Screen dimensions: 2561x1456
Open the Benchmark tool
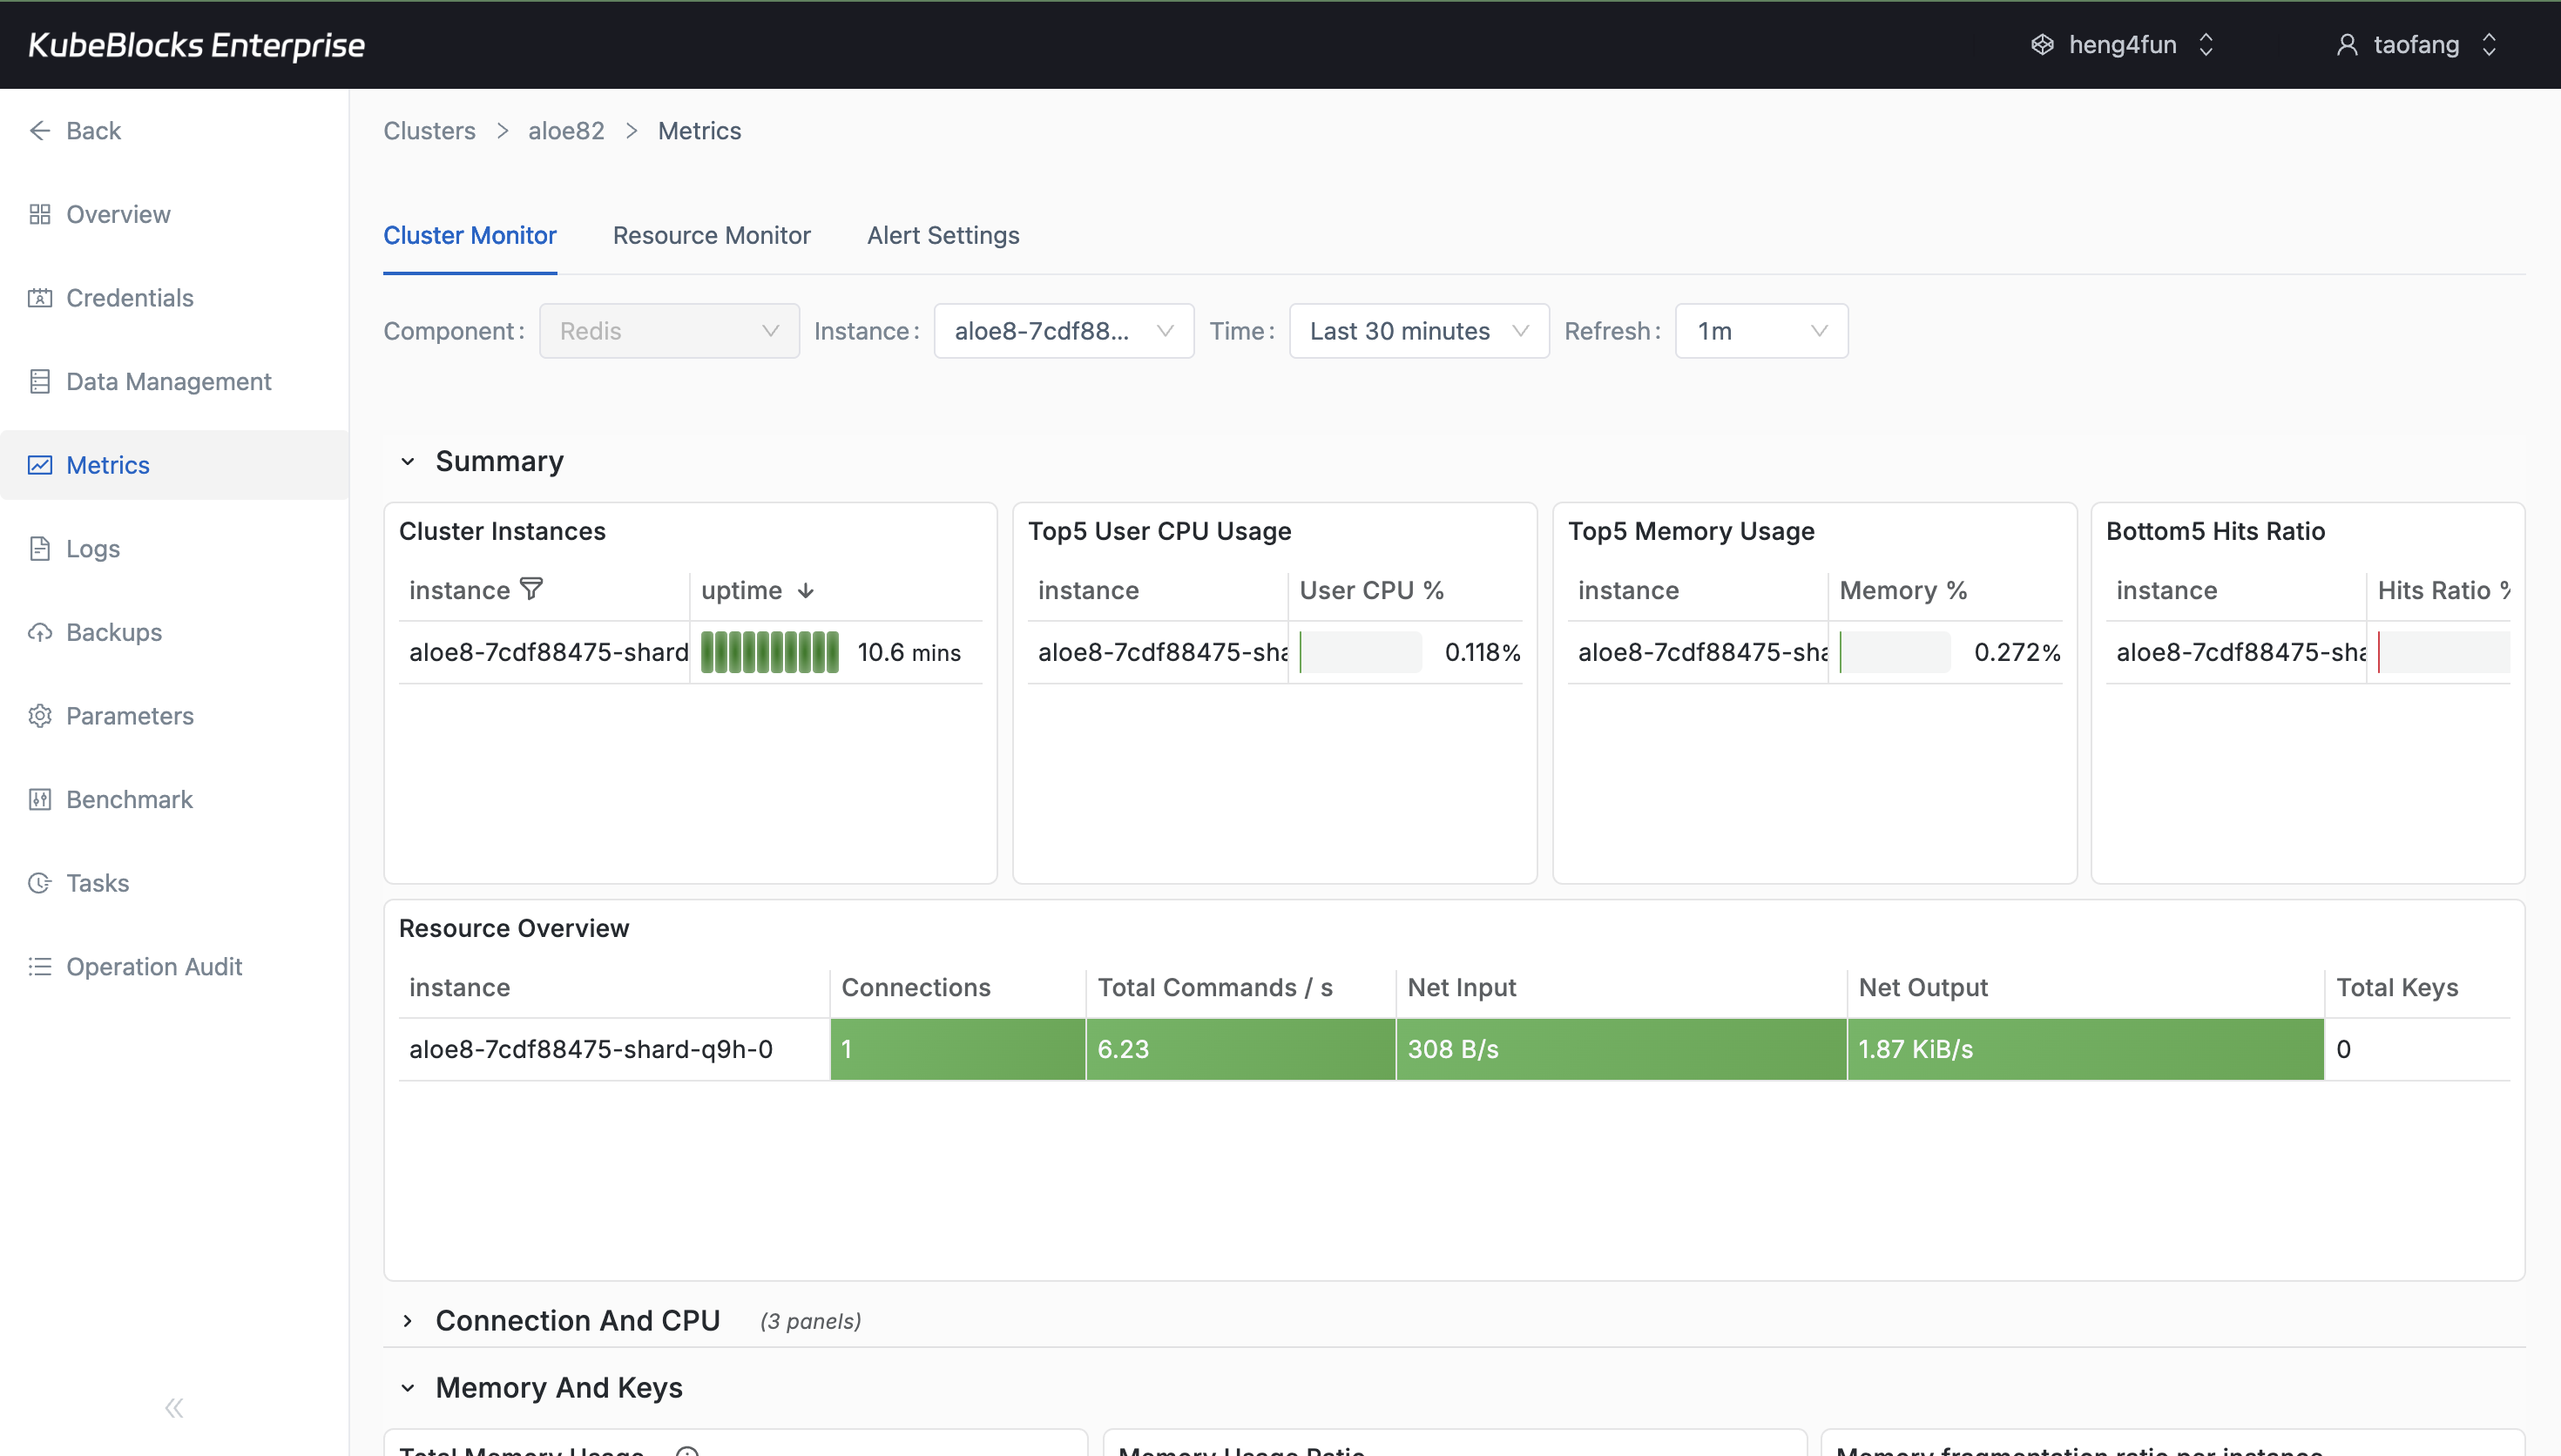tap(129, 799)
